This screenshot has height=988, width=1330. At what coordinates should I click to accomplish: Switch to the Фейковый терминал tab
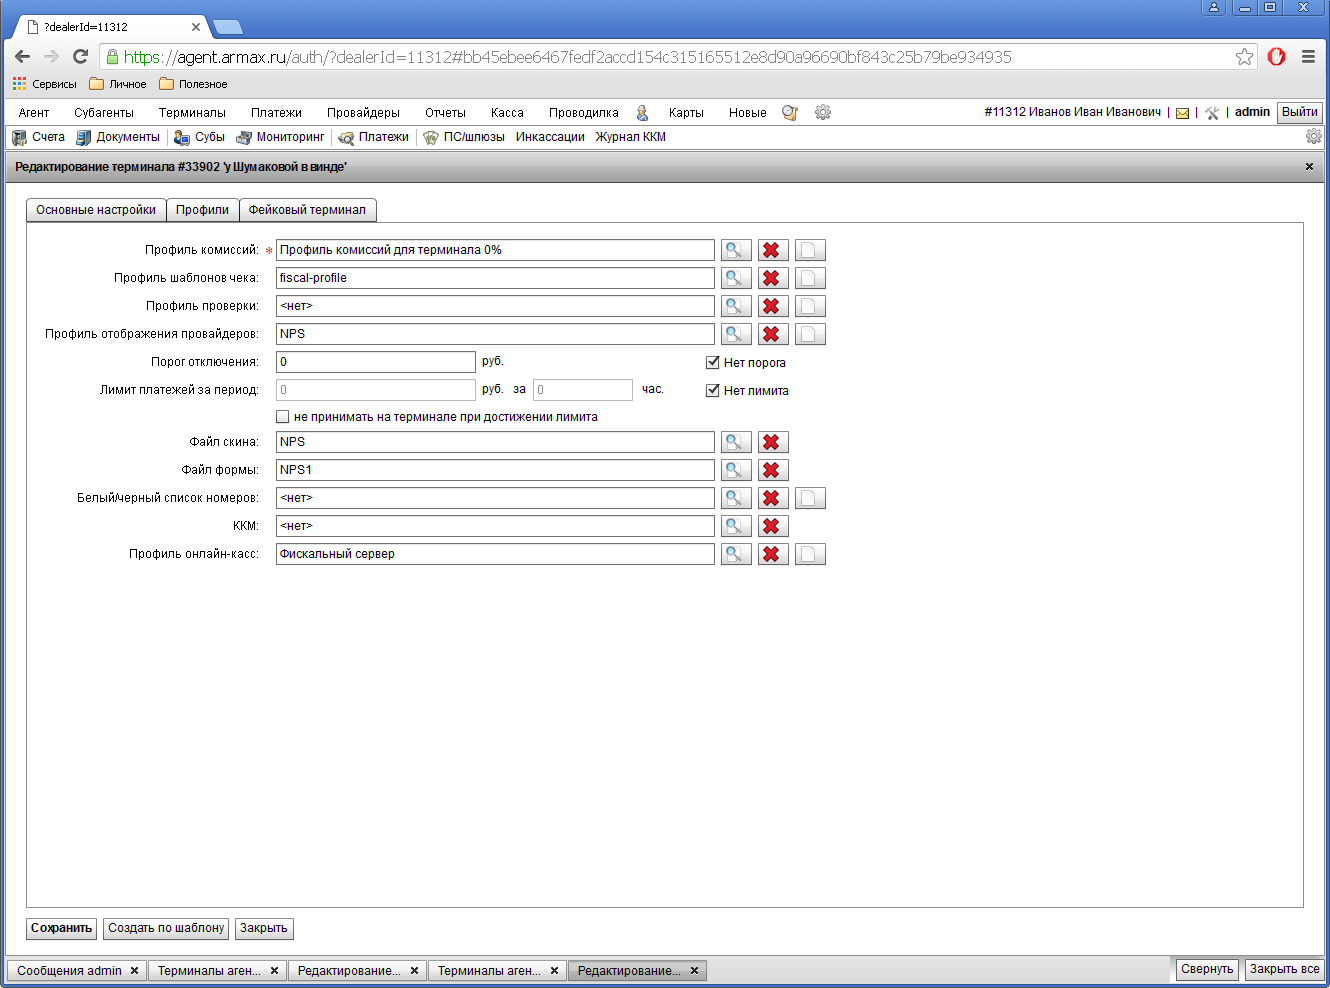tap(307, 210)
